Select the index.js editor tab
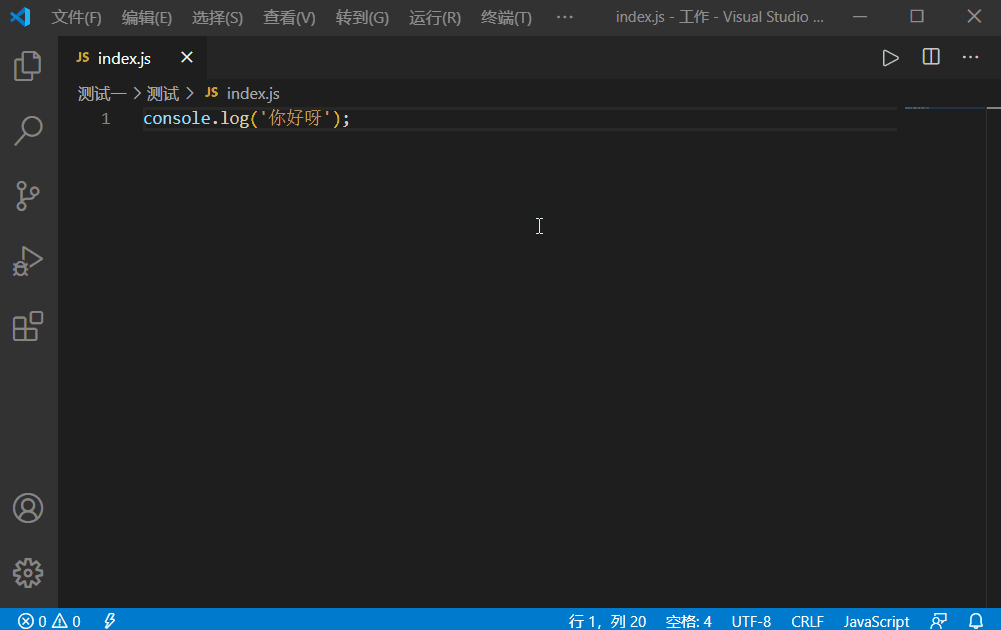Viewport: 1001px width, 630px height. tap(122, 58)
